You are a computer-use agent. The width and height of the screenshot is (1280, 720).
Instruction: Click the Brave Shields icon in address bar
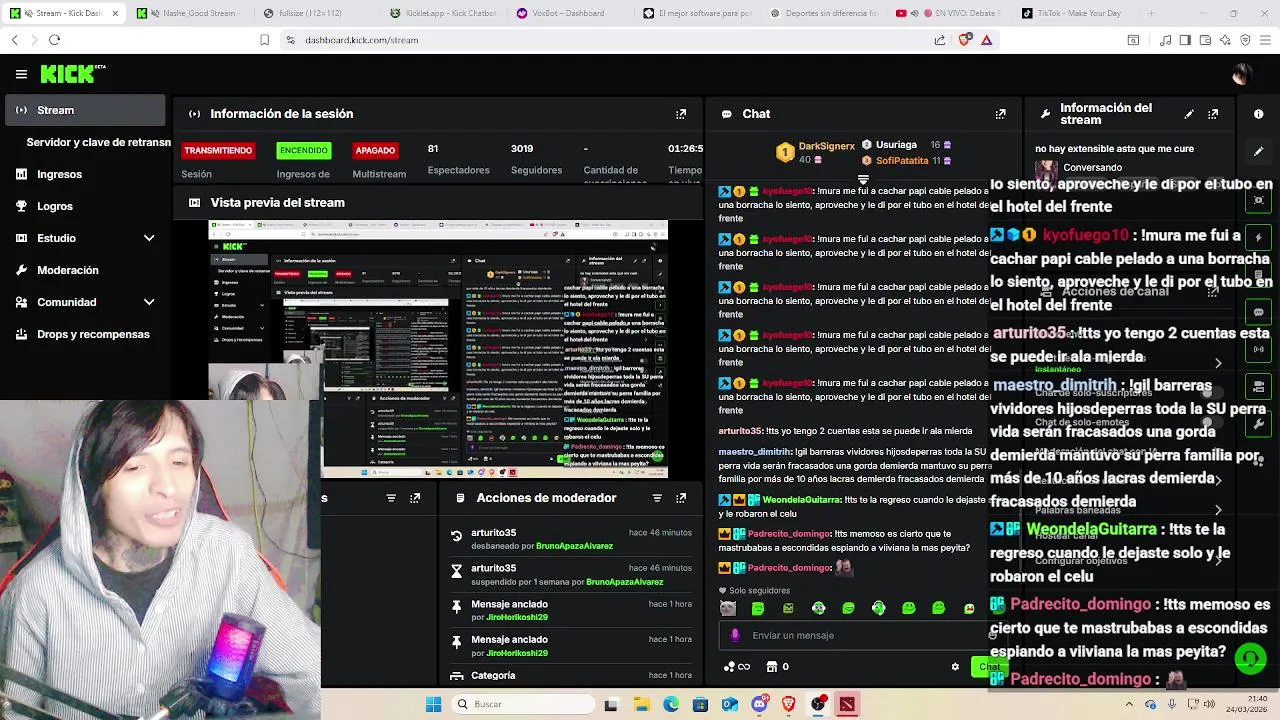pyautogui.click(x=964, y=40)
